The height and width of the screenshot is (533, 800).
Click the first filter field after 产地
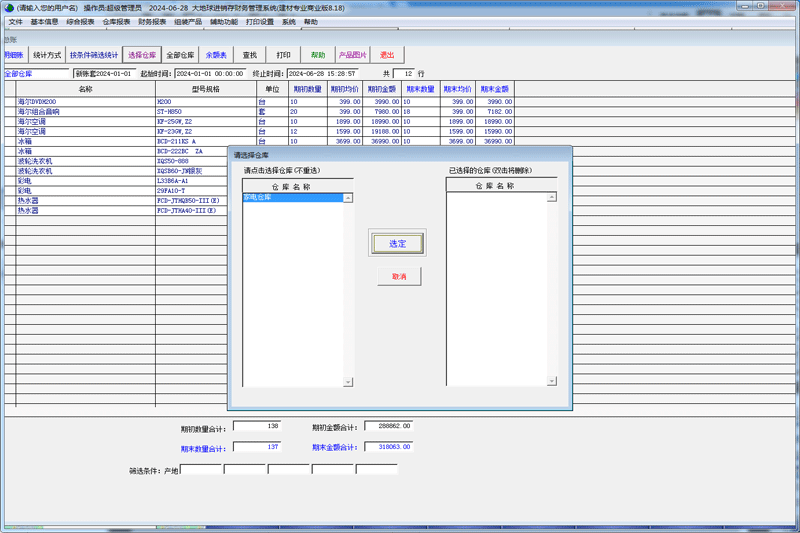point(201,469)
